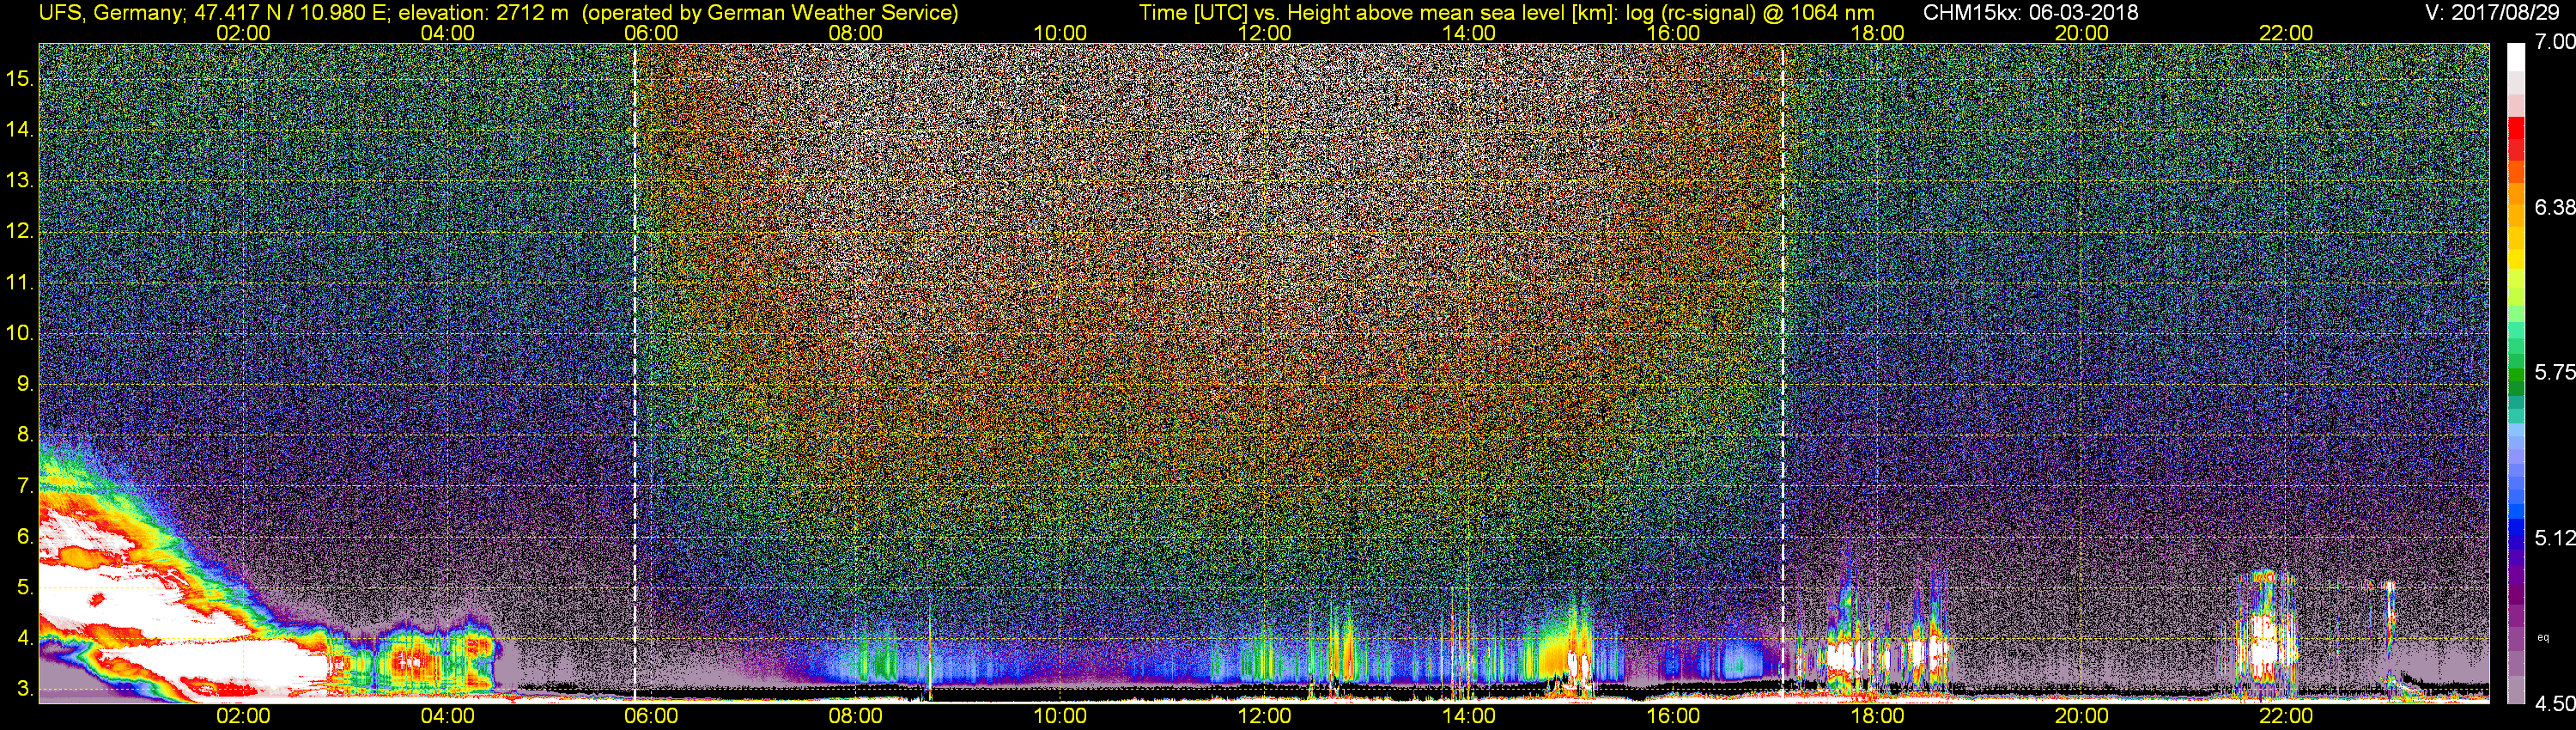This screenshot has width=2576, height=730.
Task: Click the 08:00 label on top time axis
Action: pos(856,33)
